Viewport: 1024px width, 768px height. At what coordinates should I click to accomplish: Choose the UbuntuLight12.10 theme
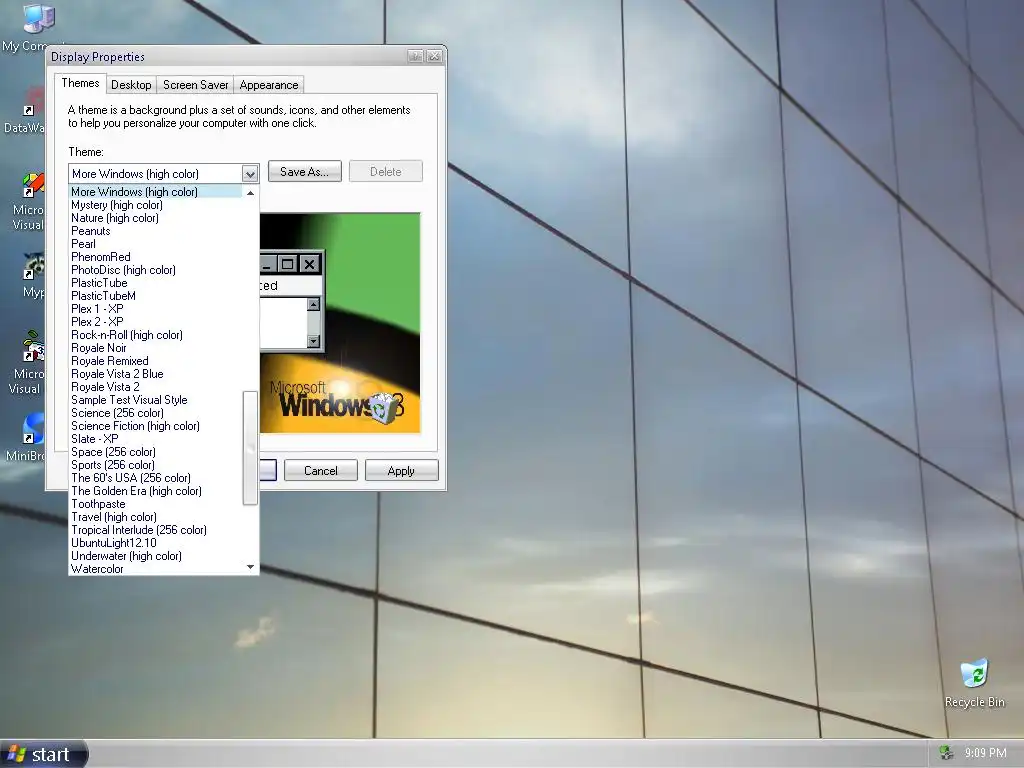click(x=155, y=543)
